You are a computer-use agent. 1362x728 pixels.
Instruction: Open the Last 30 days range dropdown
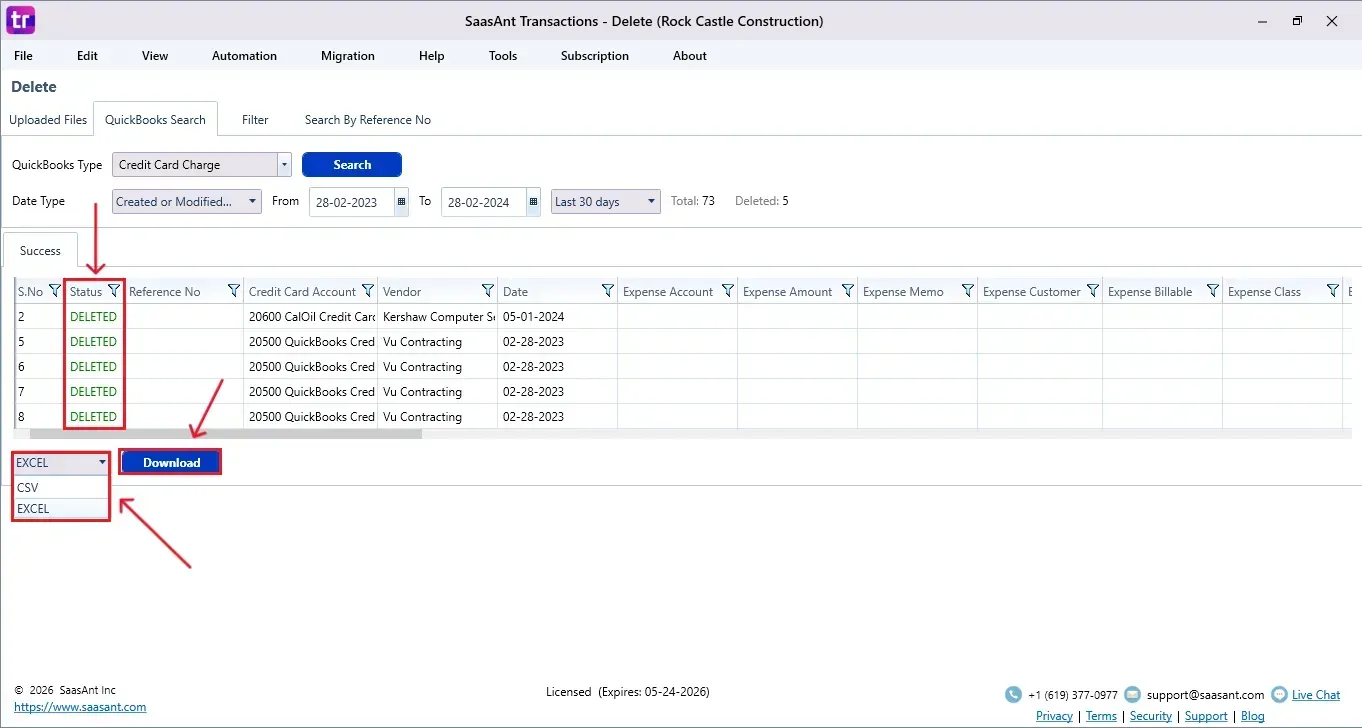coord(606,201)
